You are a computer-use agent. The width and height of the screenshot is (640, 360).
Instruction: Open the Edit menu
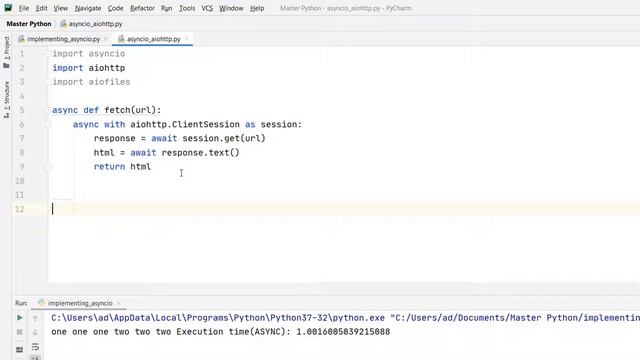[x=41, y=8]
